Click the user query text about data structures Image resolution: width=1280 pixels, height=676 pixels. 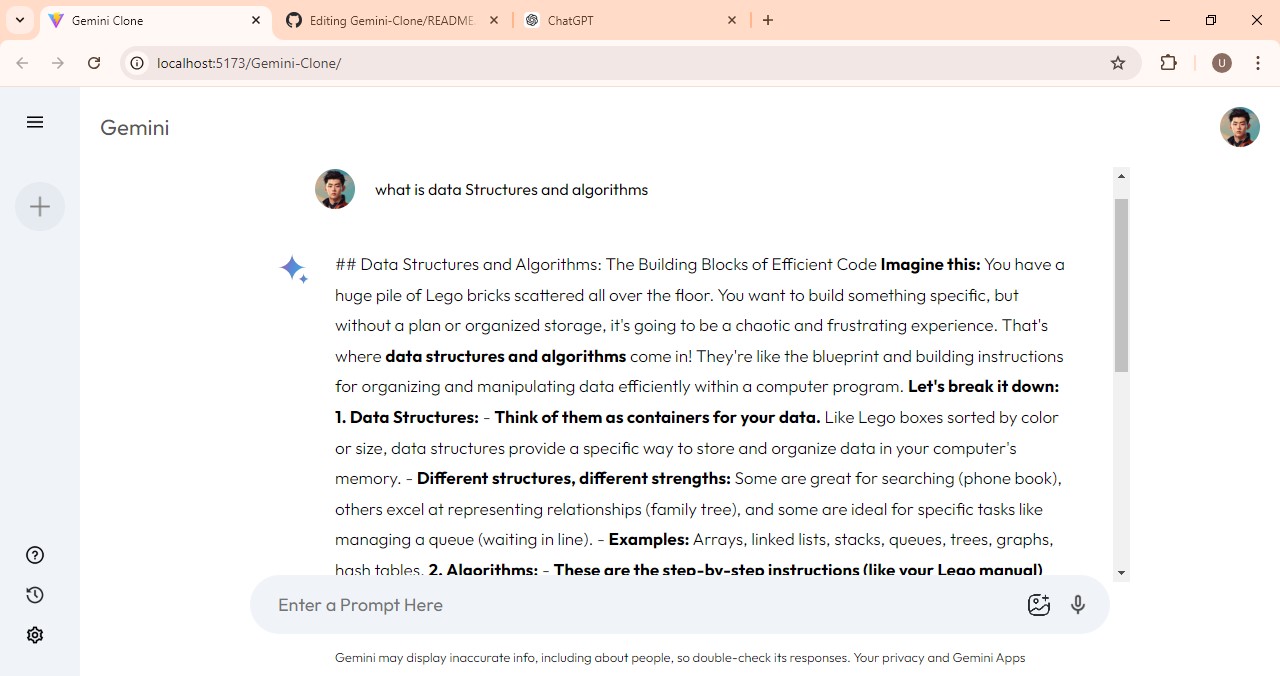point(511,190)
